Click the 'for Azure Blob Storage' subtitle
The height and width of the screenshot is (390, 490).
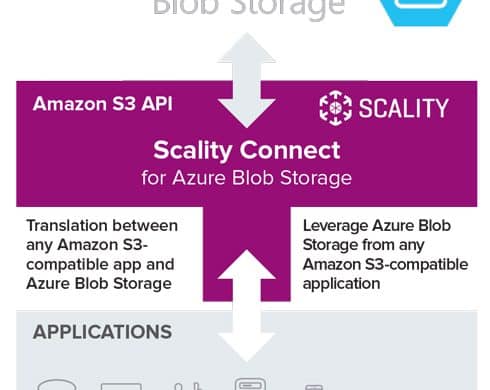pos(246,177)
